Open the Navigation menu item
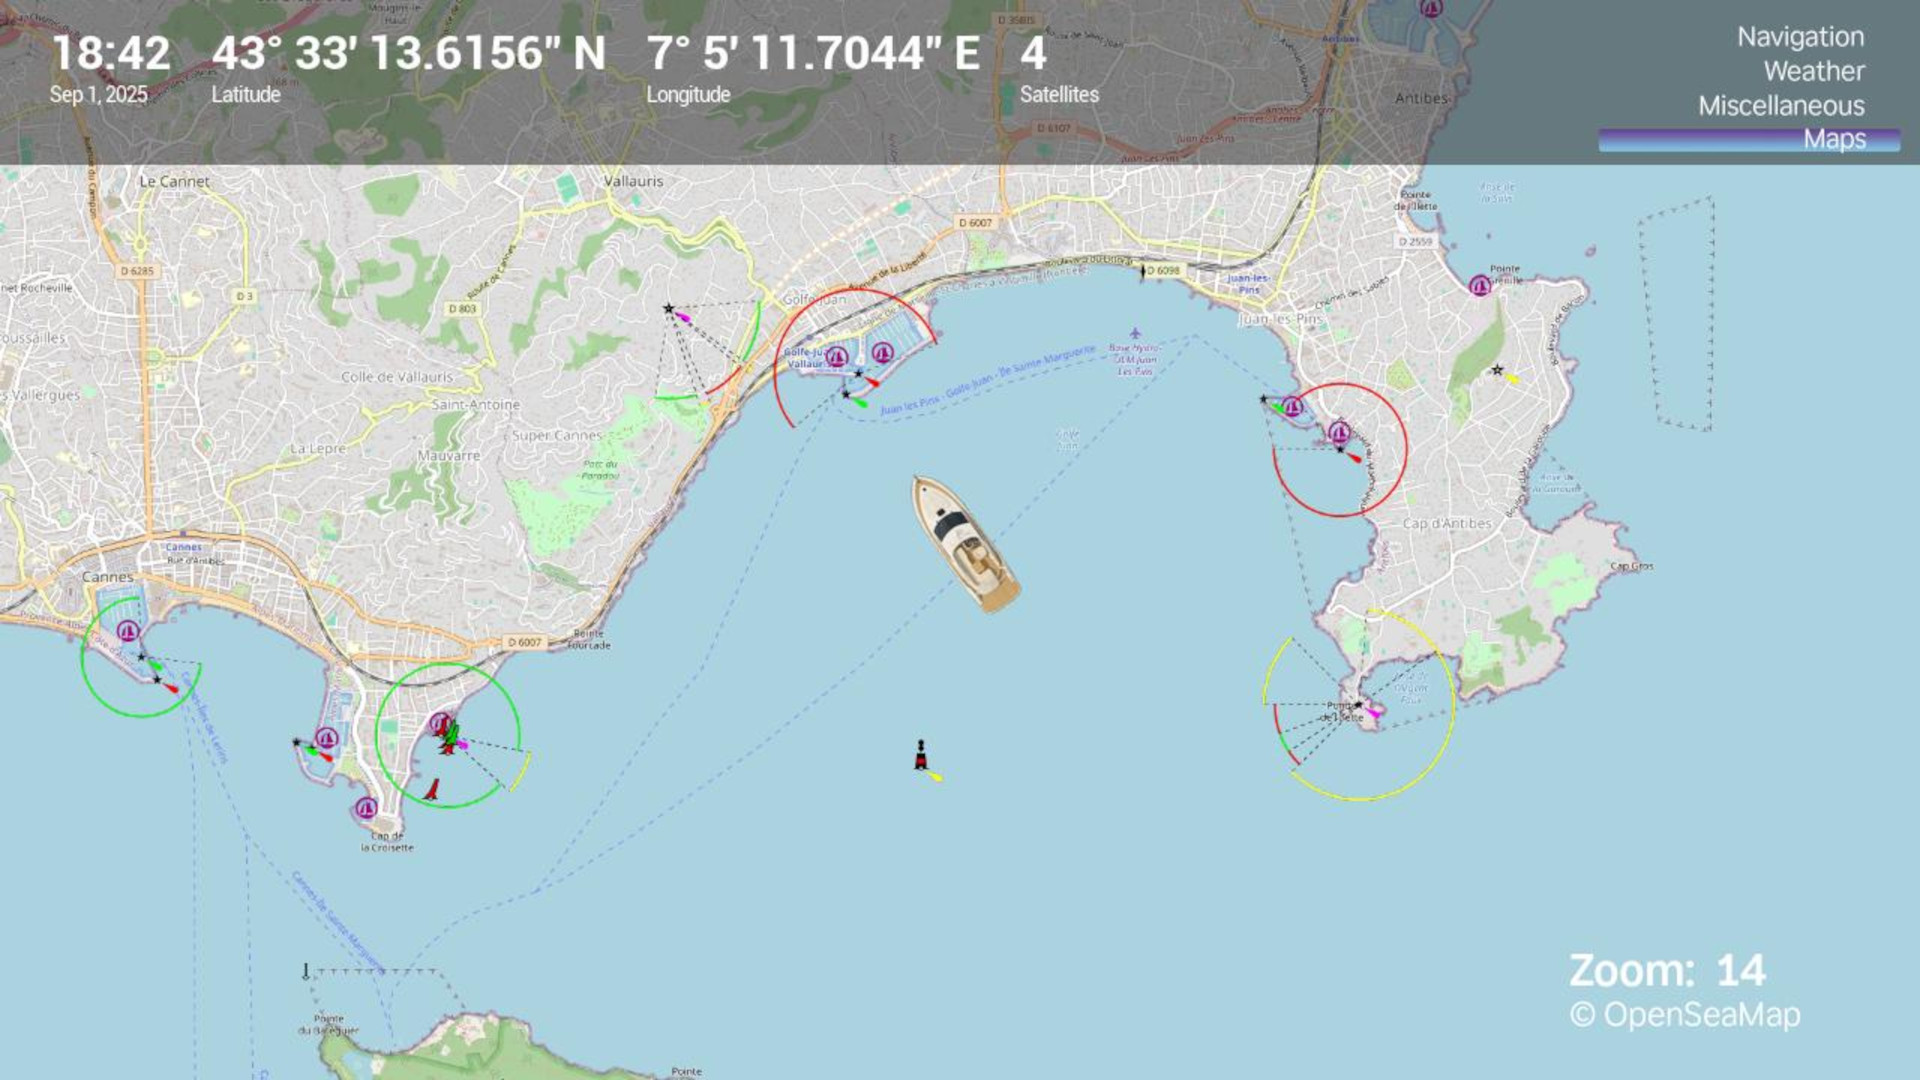Image resolution: width=1920 pixels, height=1080 pixels. point(1800,37)
